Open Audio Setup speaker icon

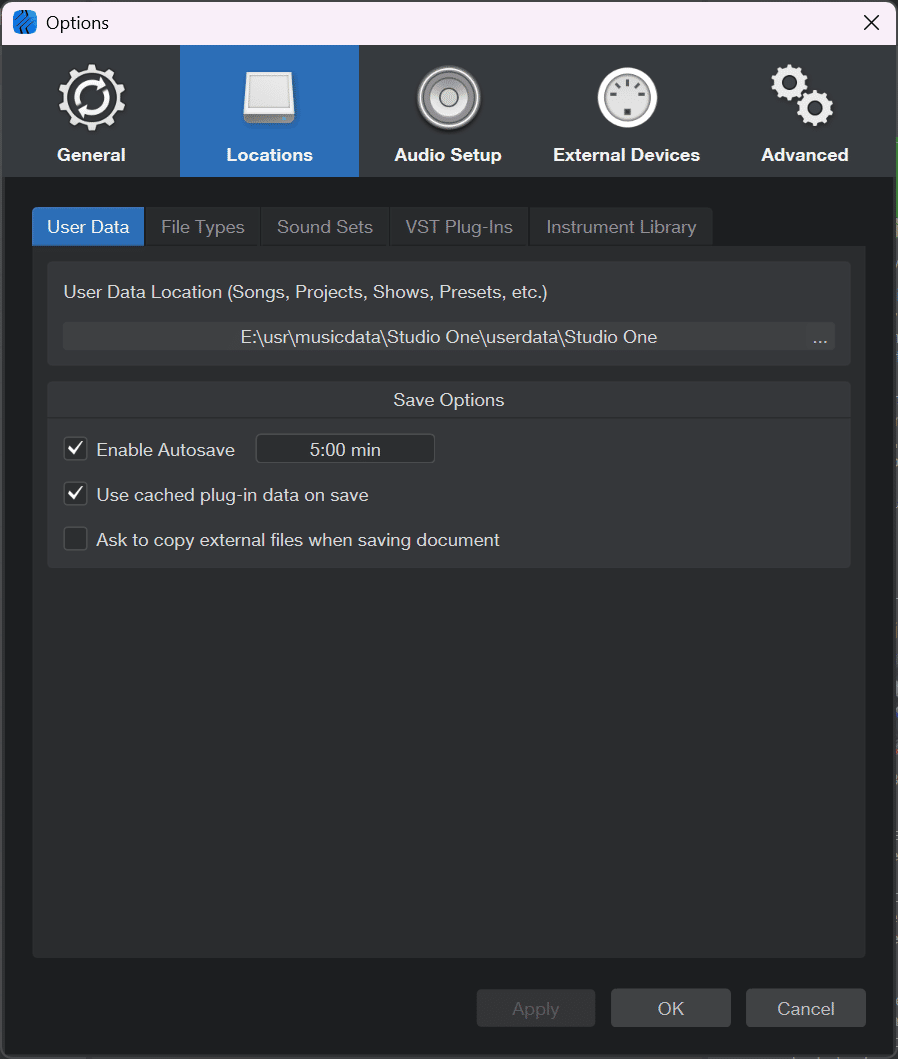[448, 99]
